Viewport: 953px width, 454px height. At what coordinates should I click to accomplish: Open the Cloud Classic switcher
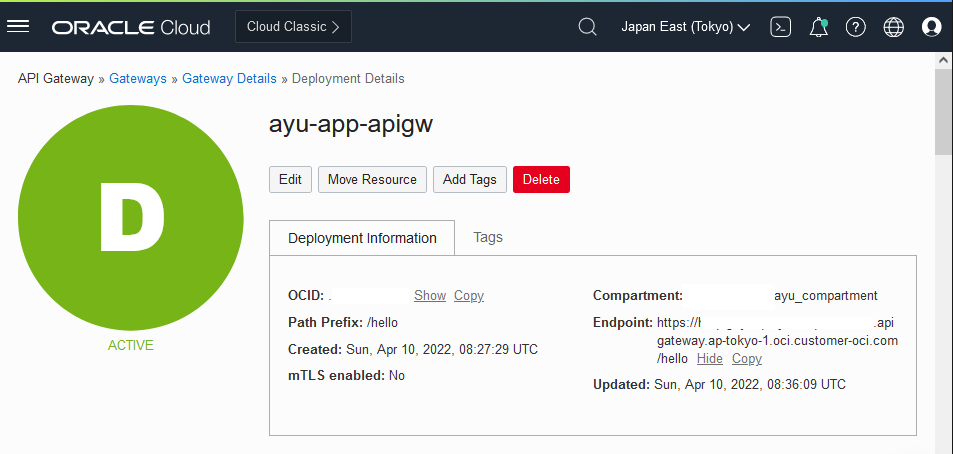pyautogui.click(x=294, y=27)
